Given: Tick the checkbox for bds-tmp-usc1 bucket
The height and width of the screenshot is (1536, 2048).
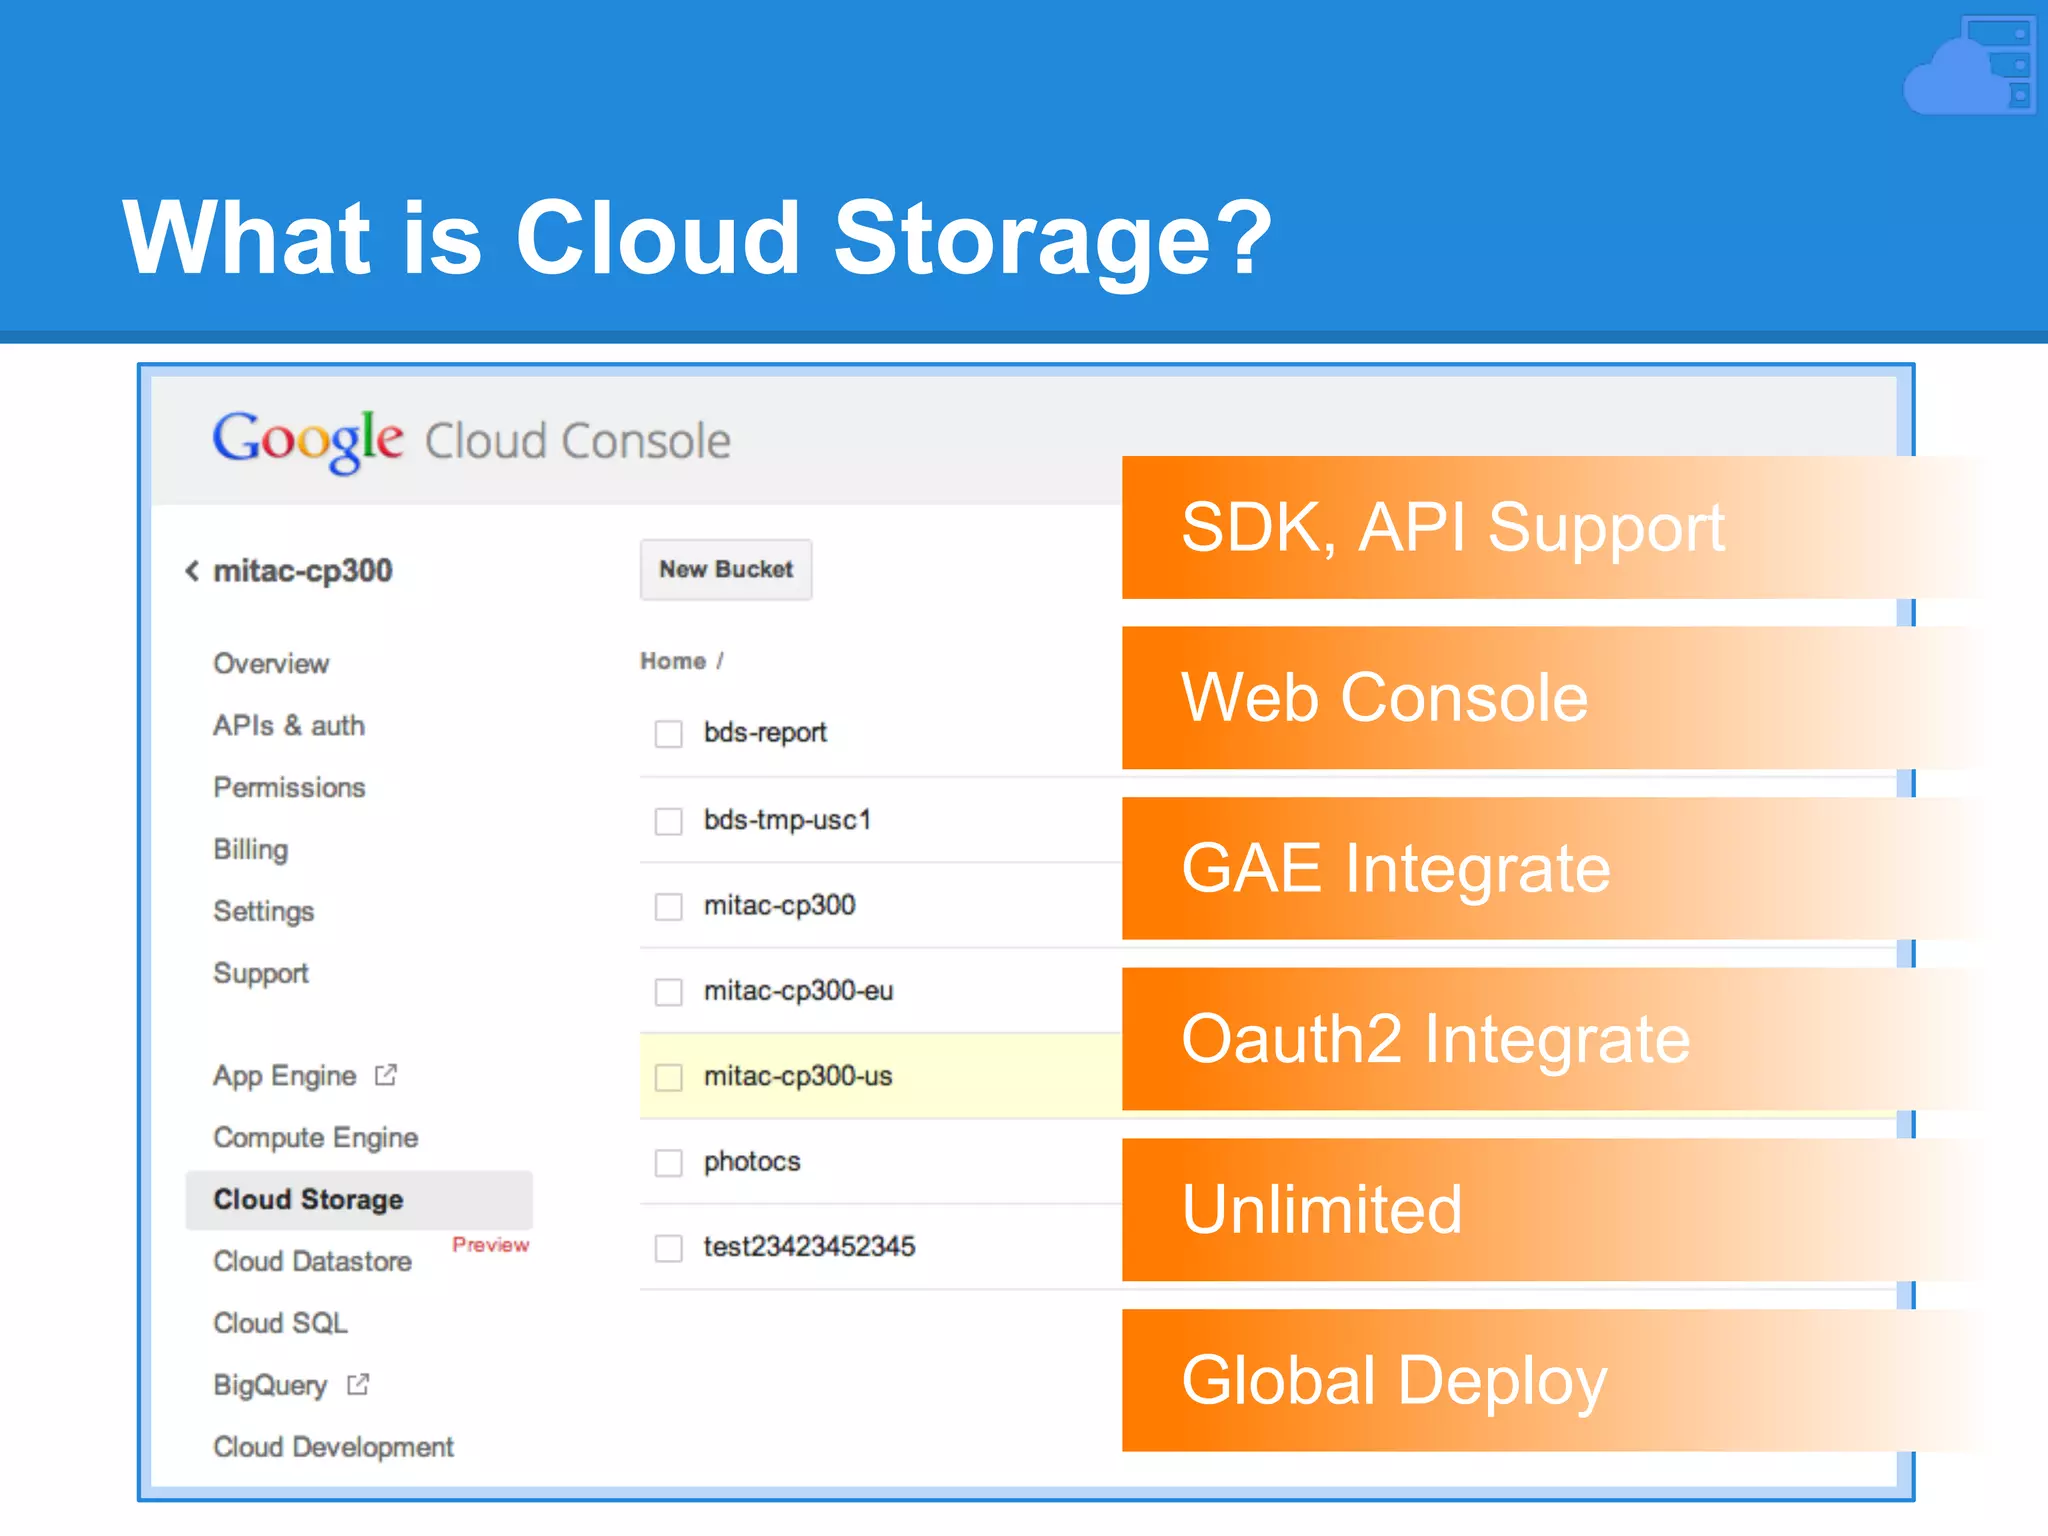Looking at the screenshot, I should pos(668,821).
